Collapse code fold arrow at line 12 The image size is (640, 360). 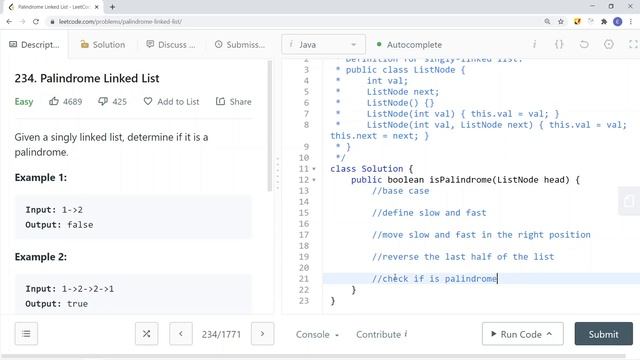coord(314,180)
